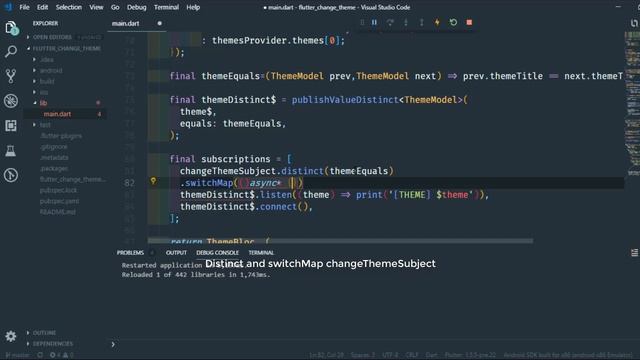Step into in the debug toolbar

pos(406,22)
